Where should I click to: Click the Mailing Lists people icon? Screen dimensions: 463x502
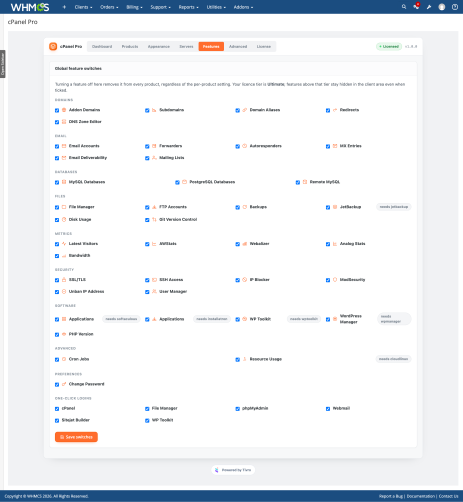pos(154,158)
